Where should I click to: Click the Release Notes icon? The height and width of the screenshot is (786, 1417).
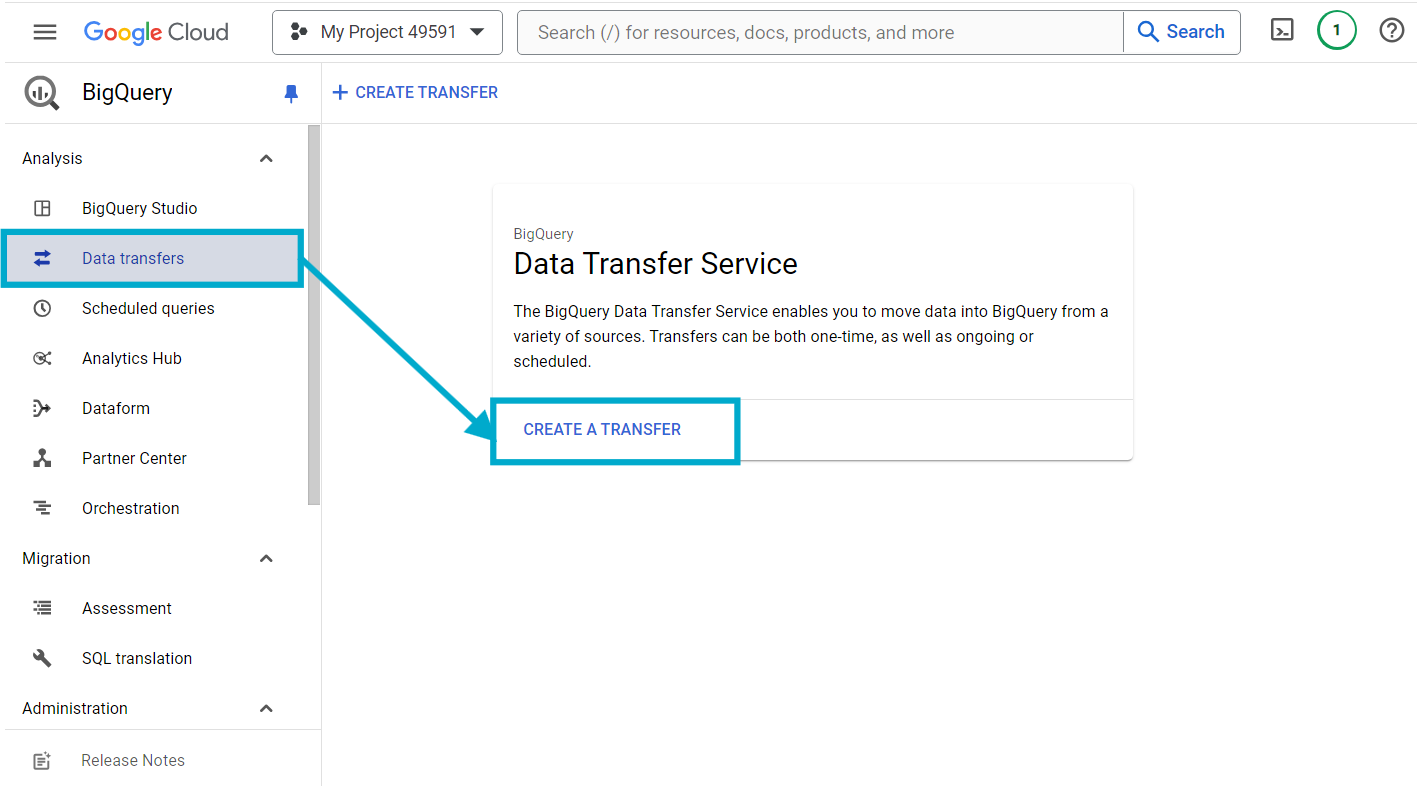click(x=42, y=761)
